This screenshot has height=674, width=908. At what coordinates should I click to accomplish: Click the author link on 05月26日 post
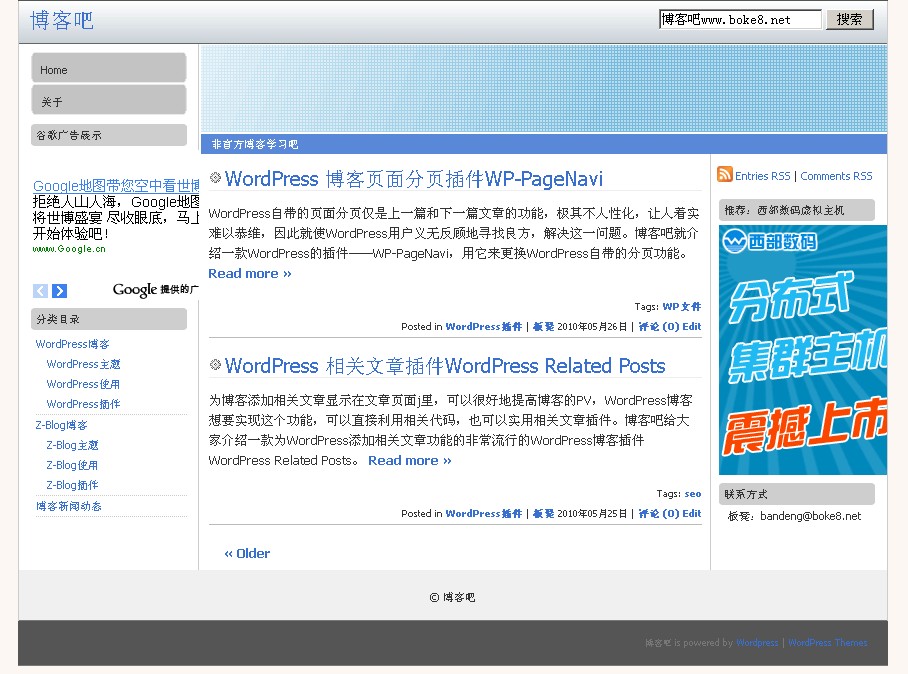pyautogui.click(x=543, y=327)
